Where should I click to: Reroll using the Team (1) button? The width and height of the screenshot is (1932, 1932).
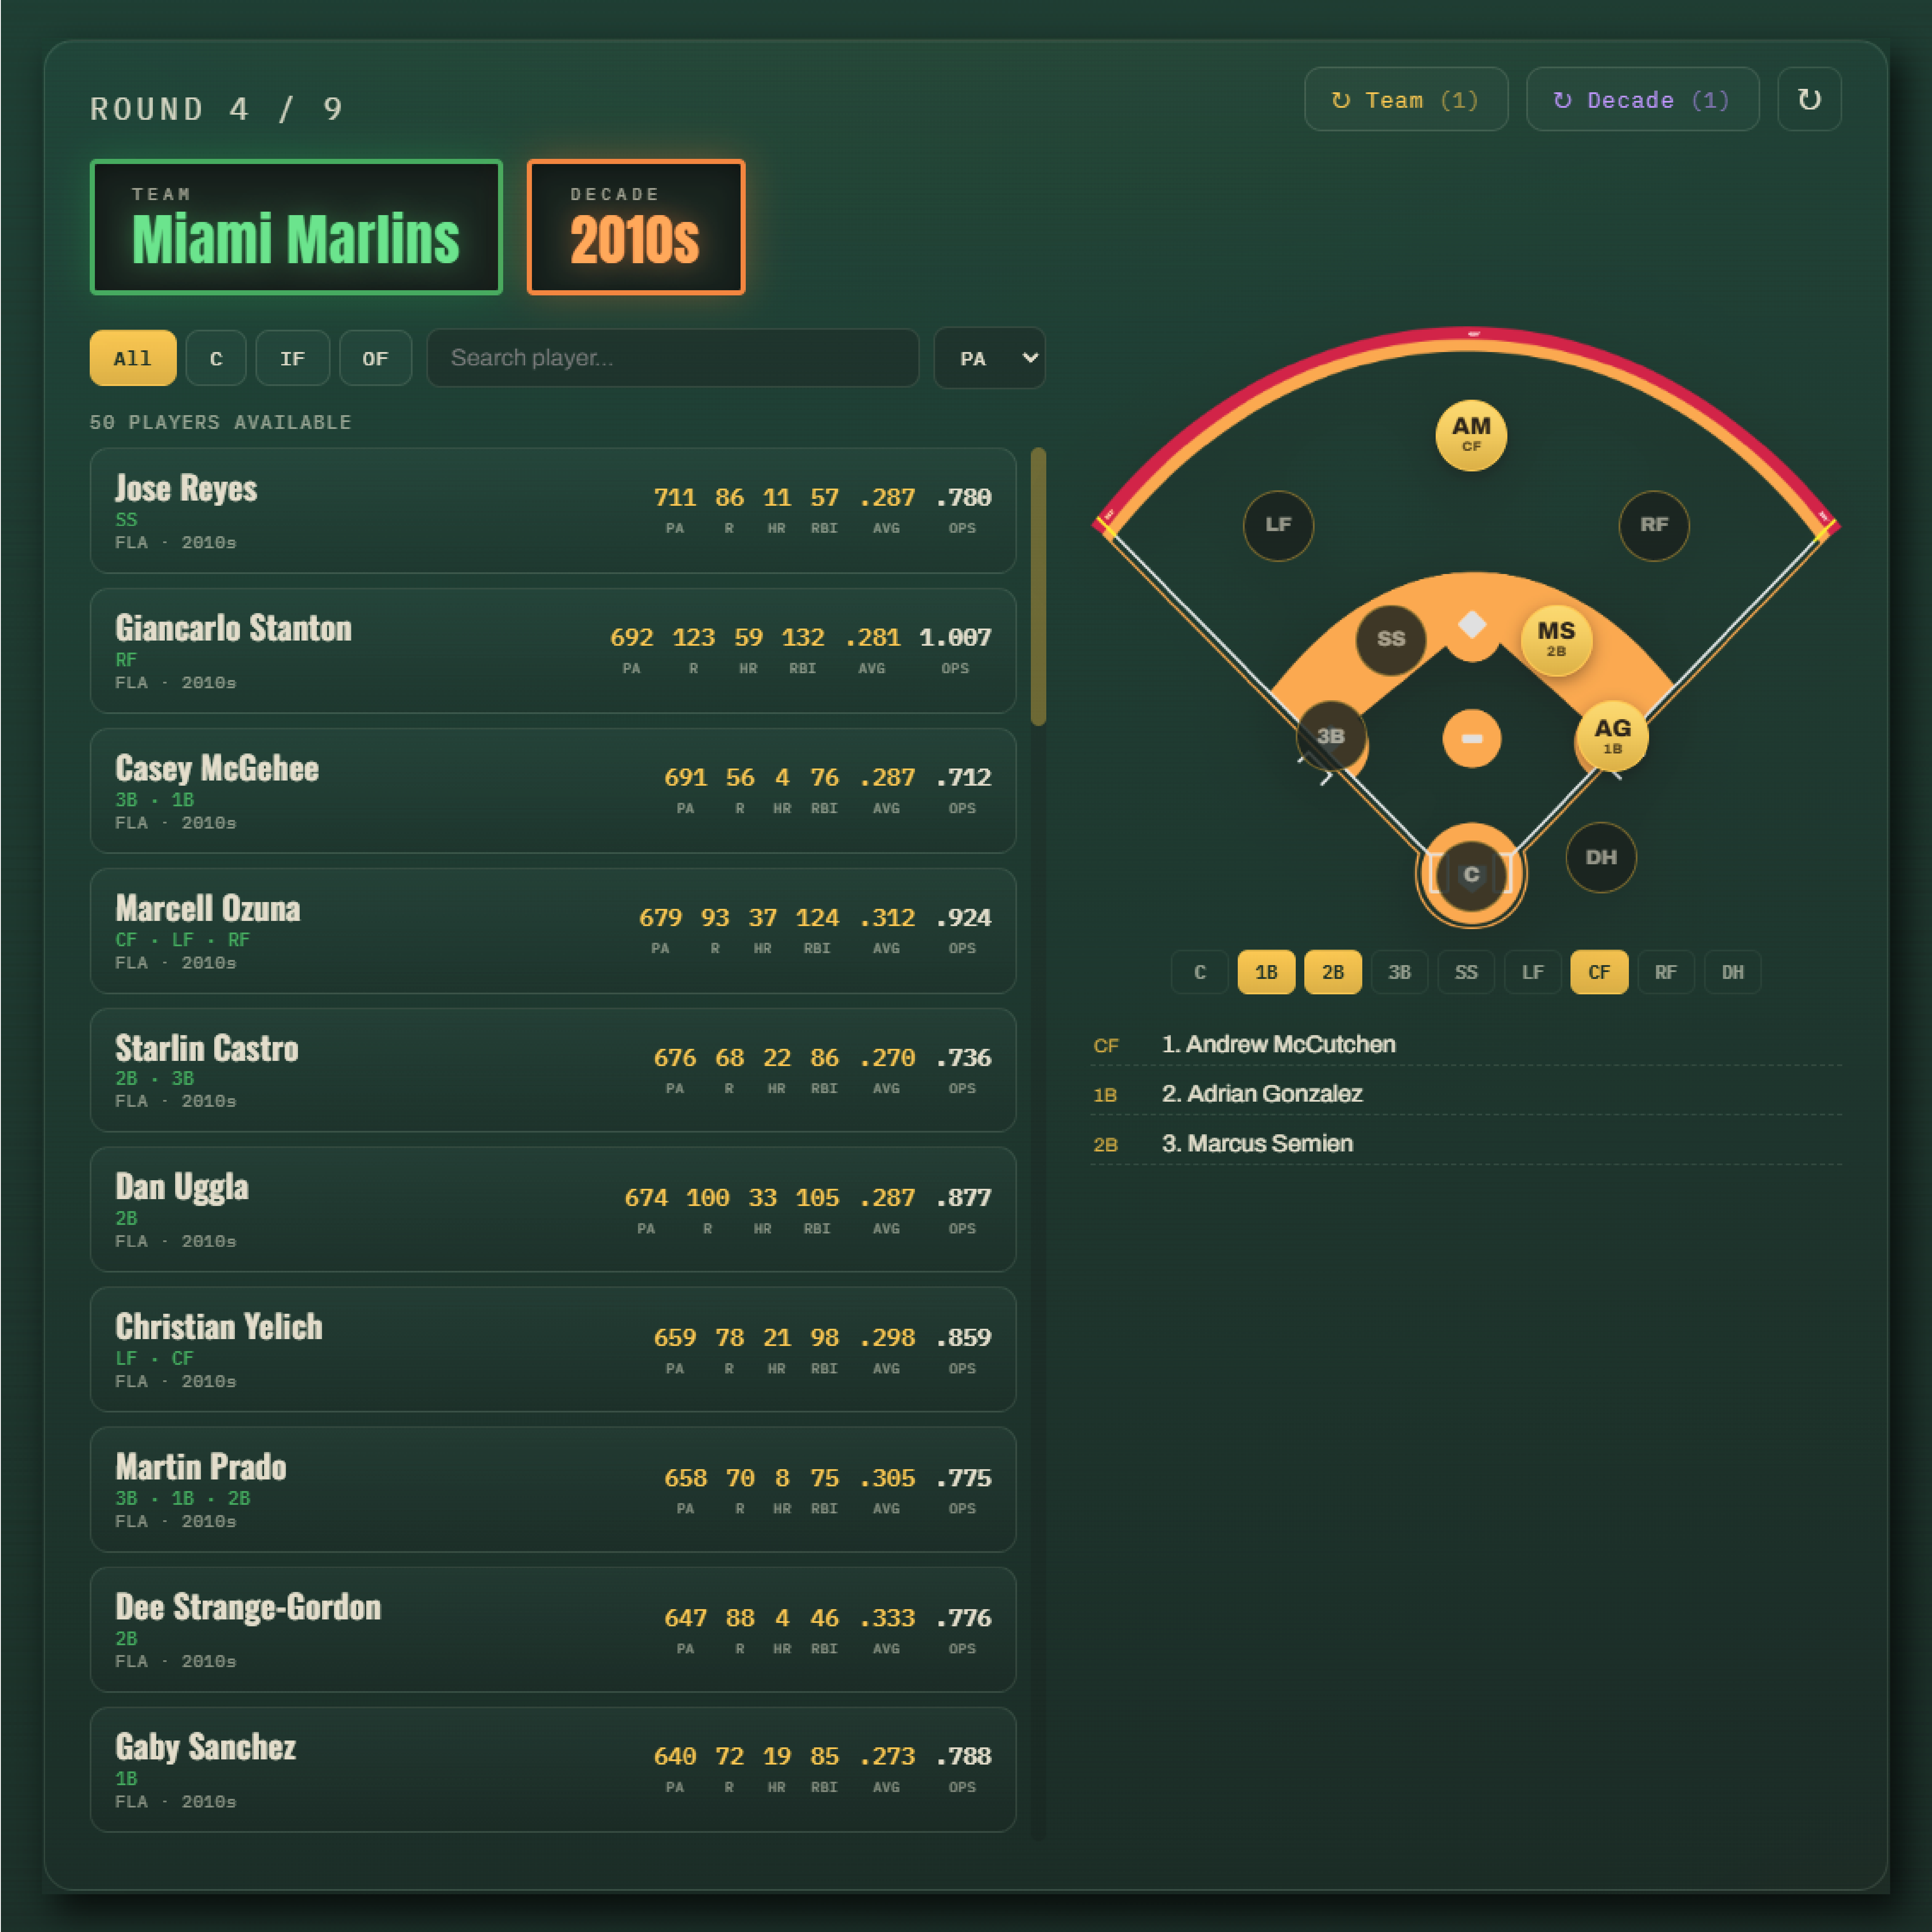pyautogui.click(x=1406, y=99)
